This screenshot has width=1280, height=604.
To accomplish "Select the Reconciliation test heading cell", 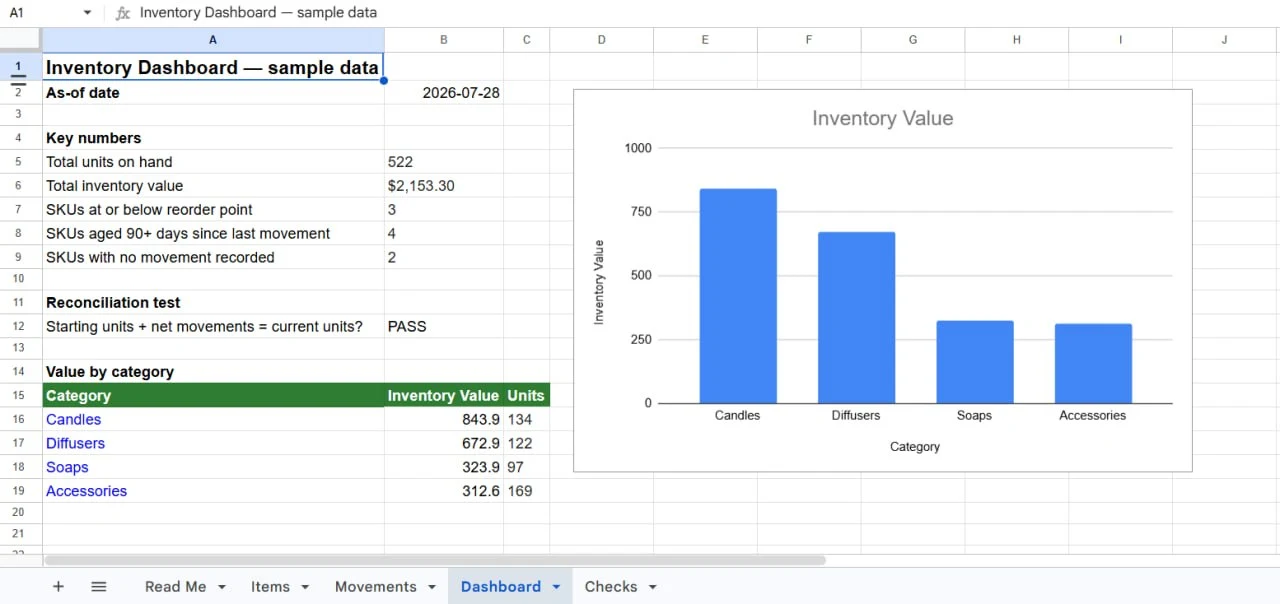I will click(x=213, y=303).
